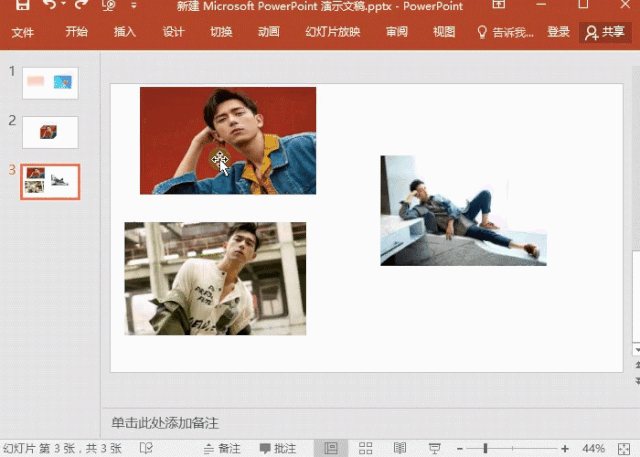Switch to Reading view icon
The image size is (640, 457).
(400, 448)
